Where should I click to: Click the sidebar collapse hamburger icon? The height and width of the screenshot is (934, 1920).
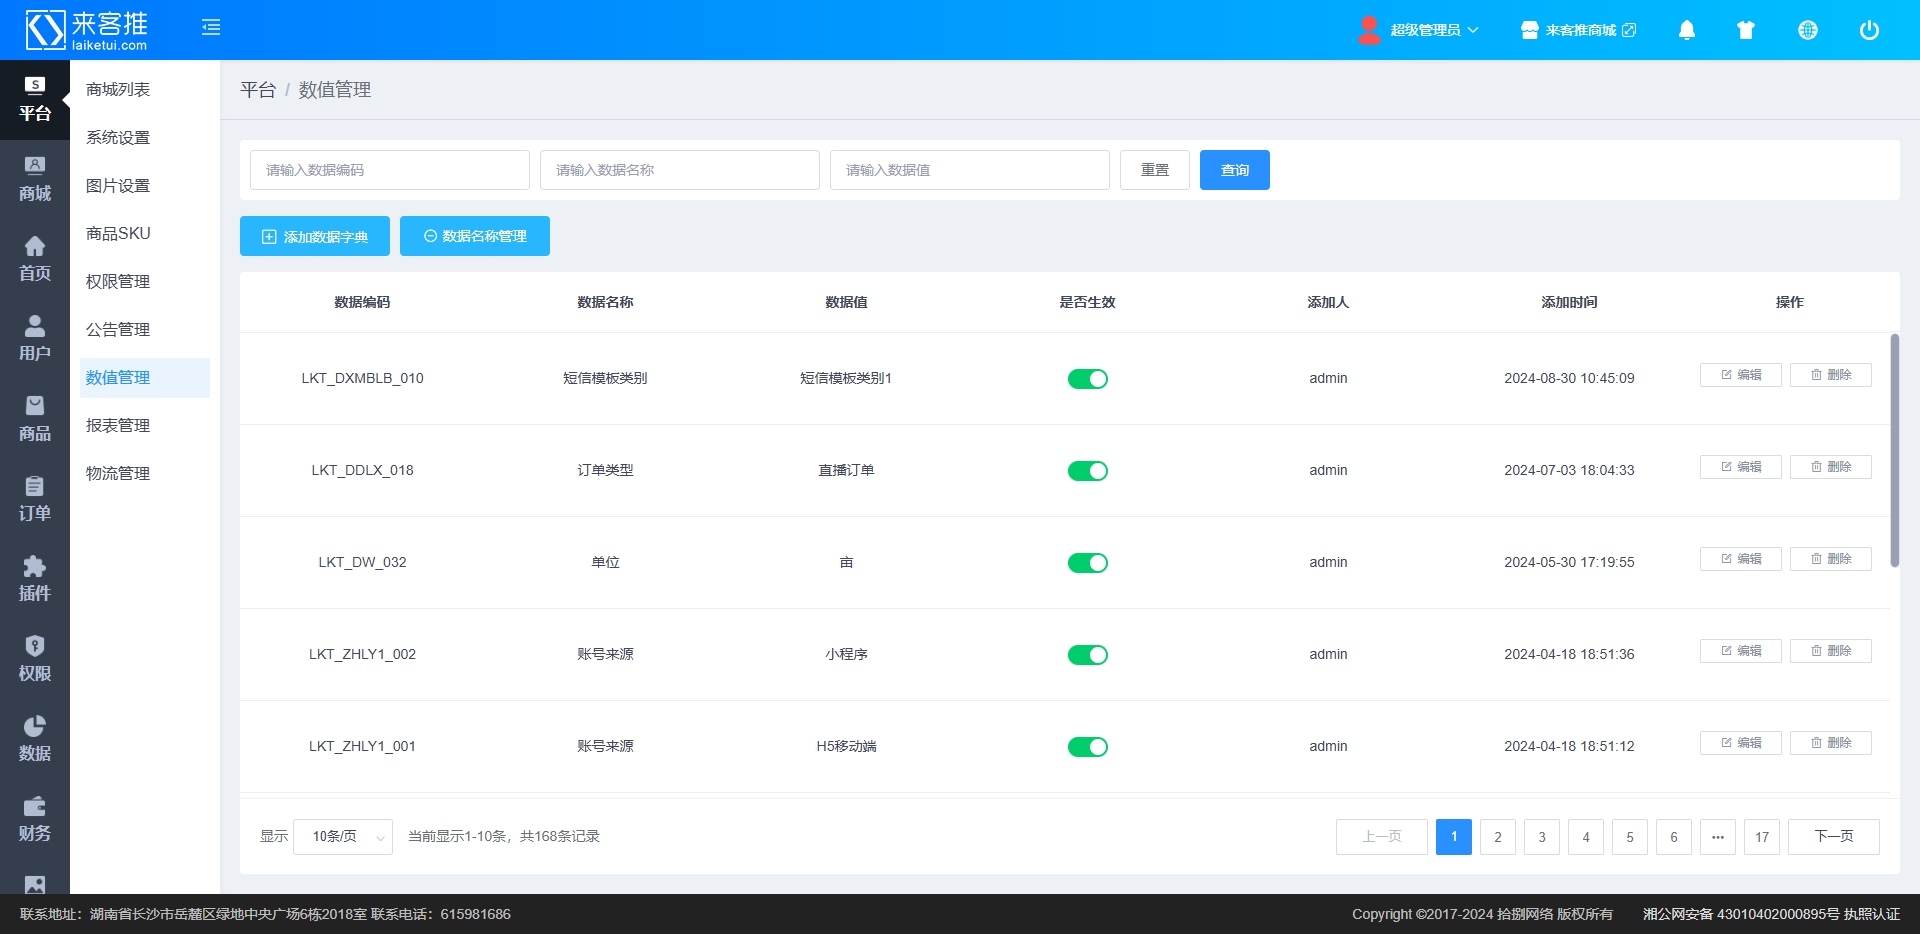pos(211,28)
